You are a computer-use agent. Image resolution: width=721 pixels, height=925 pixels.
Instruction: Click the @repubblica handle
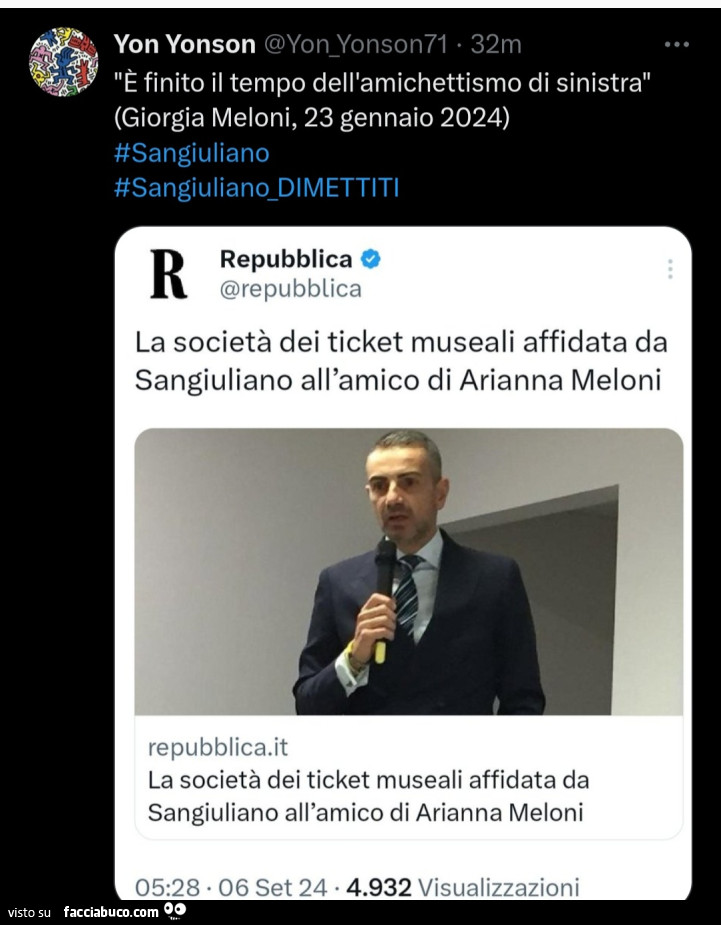(291, 290)
